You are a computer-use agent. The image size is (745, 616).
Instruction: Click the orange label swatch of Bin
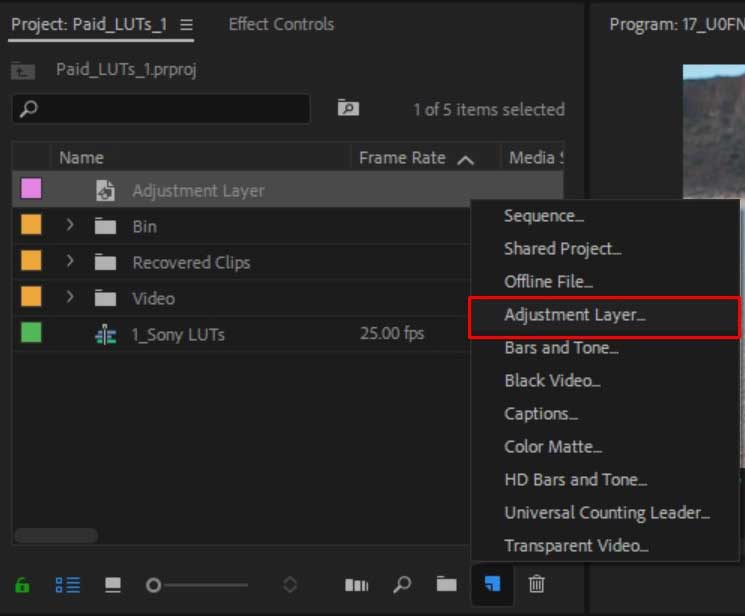point(31,225)
